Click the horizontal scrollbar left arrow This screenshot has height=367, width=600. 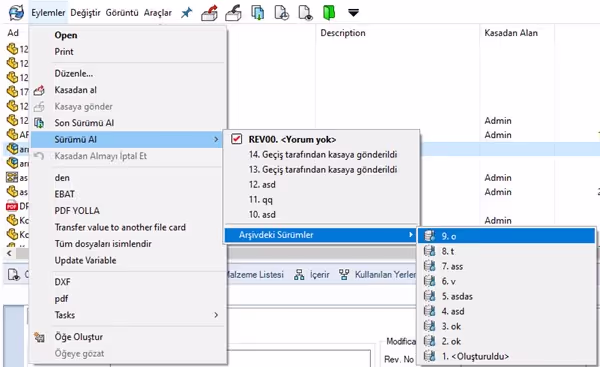coord(9,253)
